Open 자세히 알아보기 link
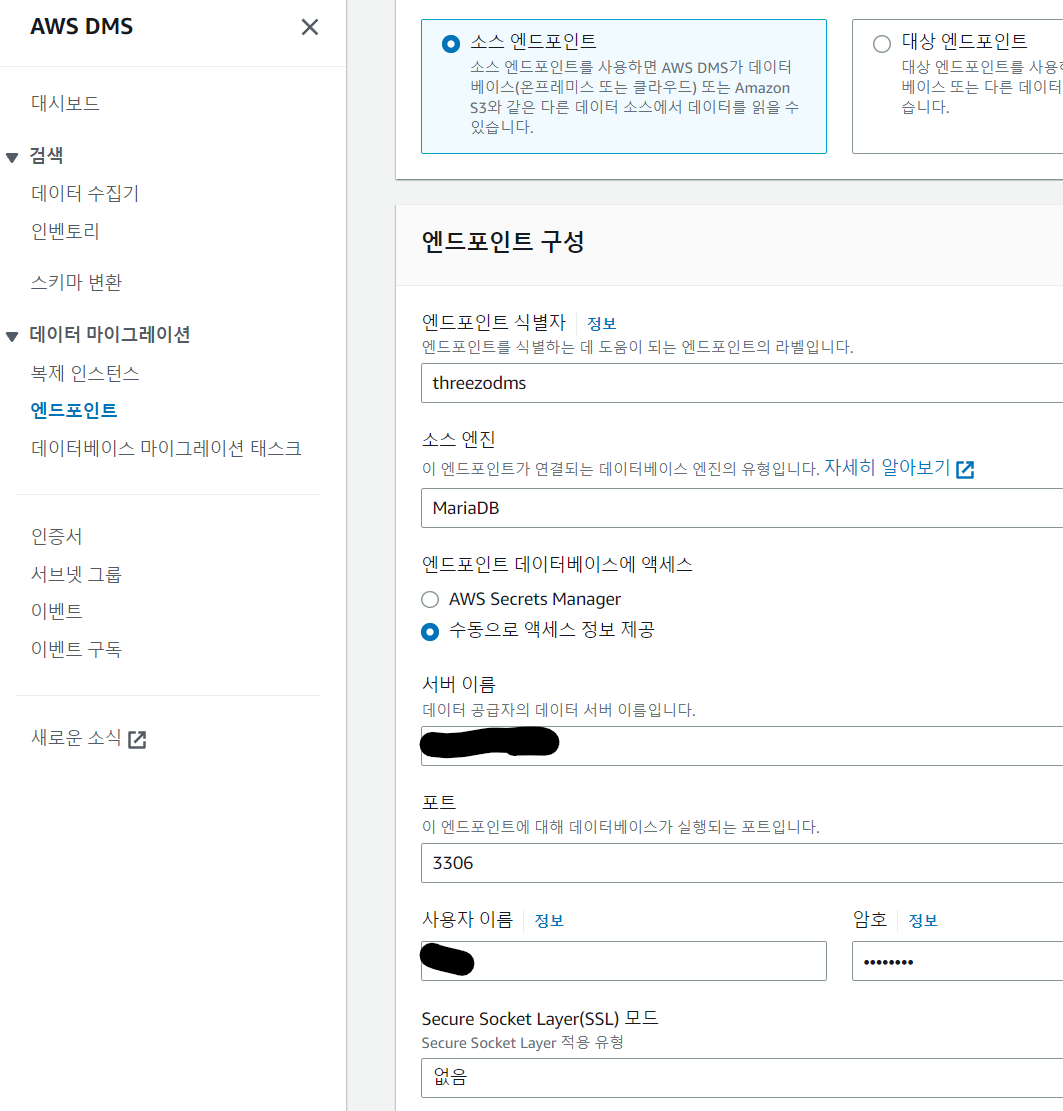The height and width of the screenshot is (1111, 1063). pos(887,468)
